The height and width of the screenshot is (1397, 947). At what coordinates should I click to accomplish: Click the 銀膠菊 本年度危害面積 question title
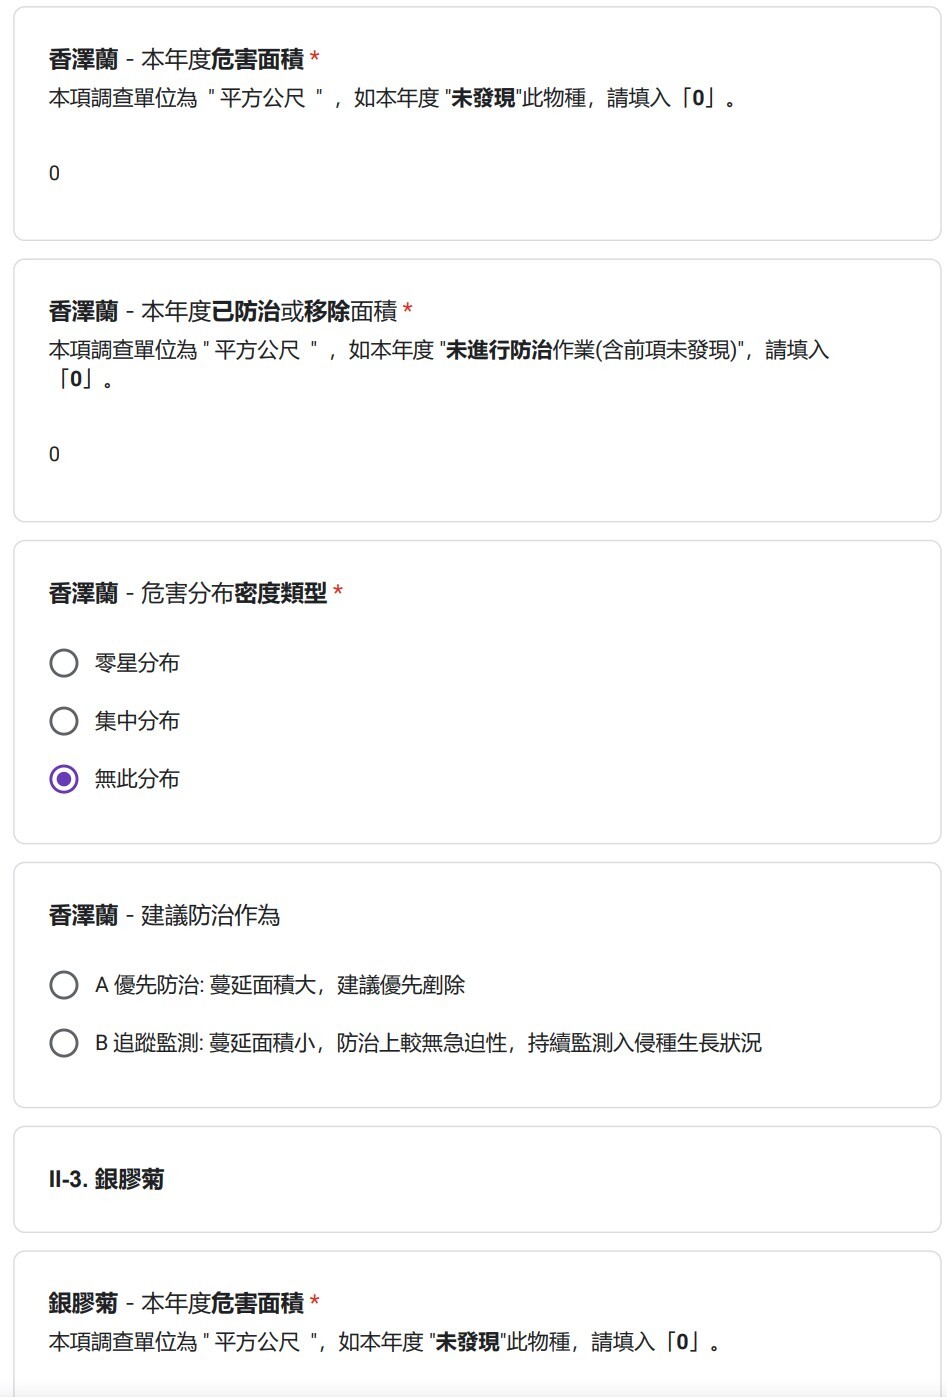coord(176,1304)
